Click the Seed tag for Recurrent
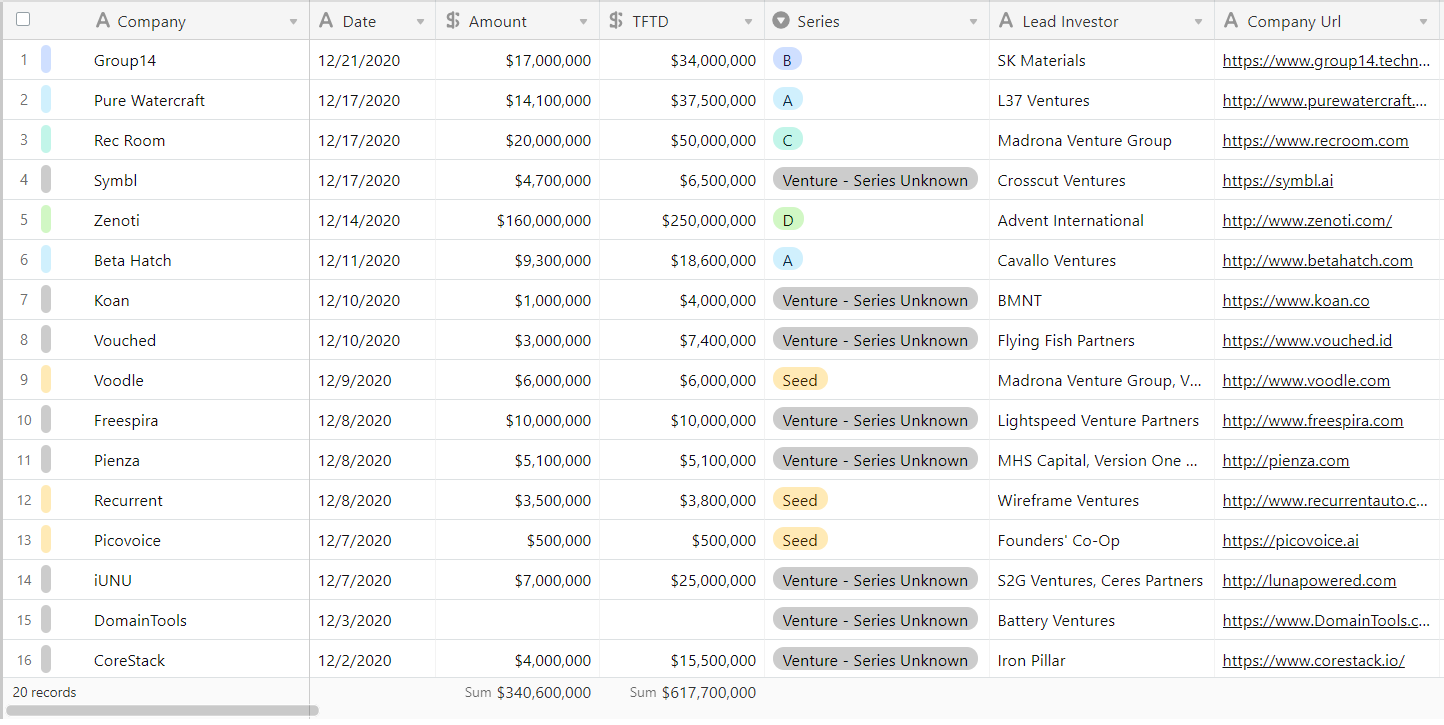Image resolution: width=1444 pixels, height=725 pixels. point(800,500)
